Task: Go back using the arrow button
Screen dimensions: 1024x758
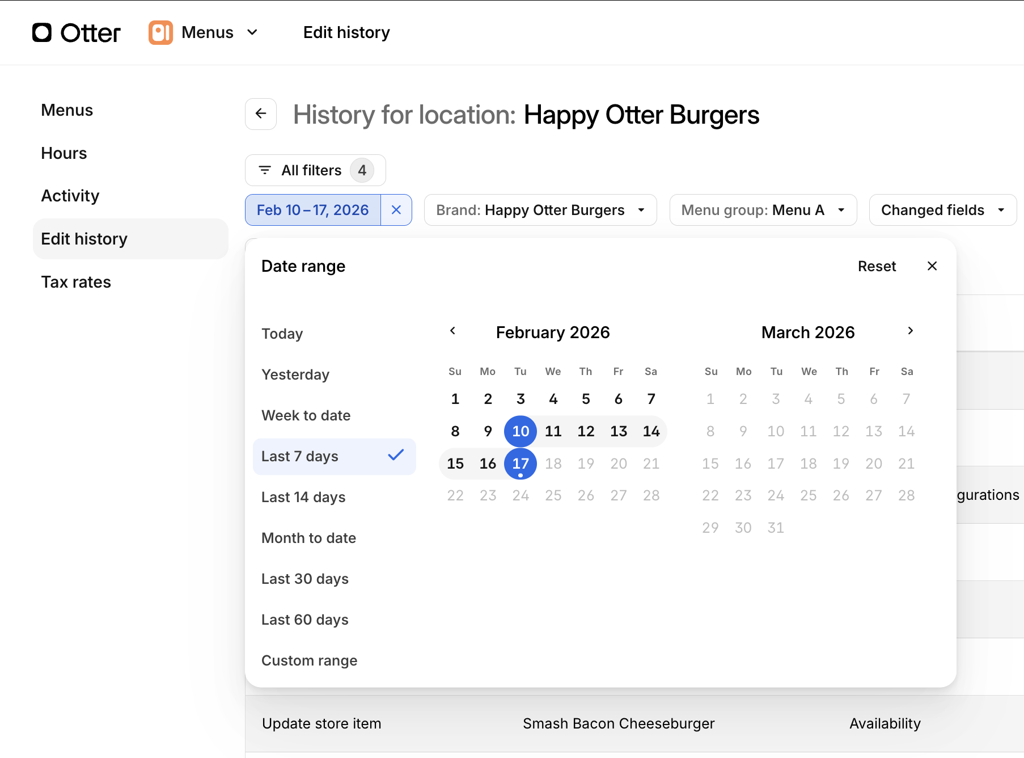Action: pos(261,114)
